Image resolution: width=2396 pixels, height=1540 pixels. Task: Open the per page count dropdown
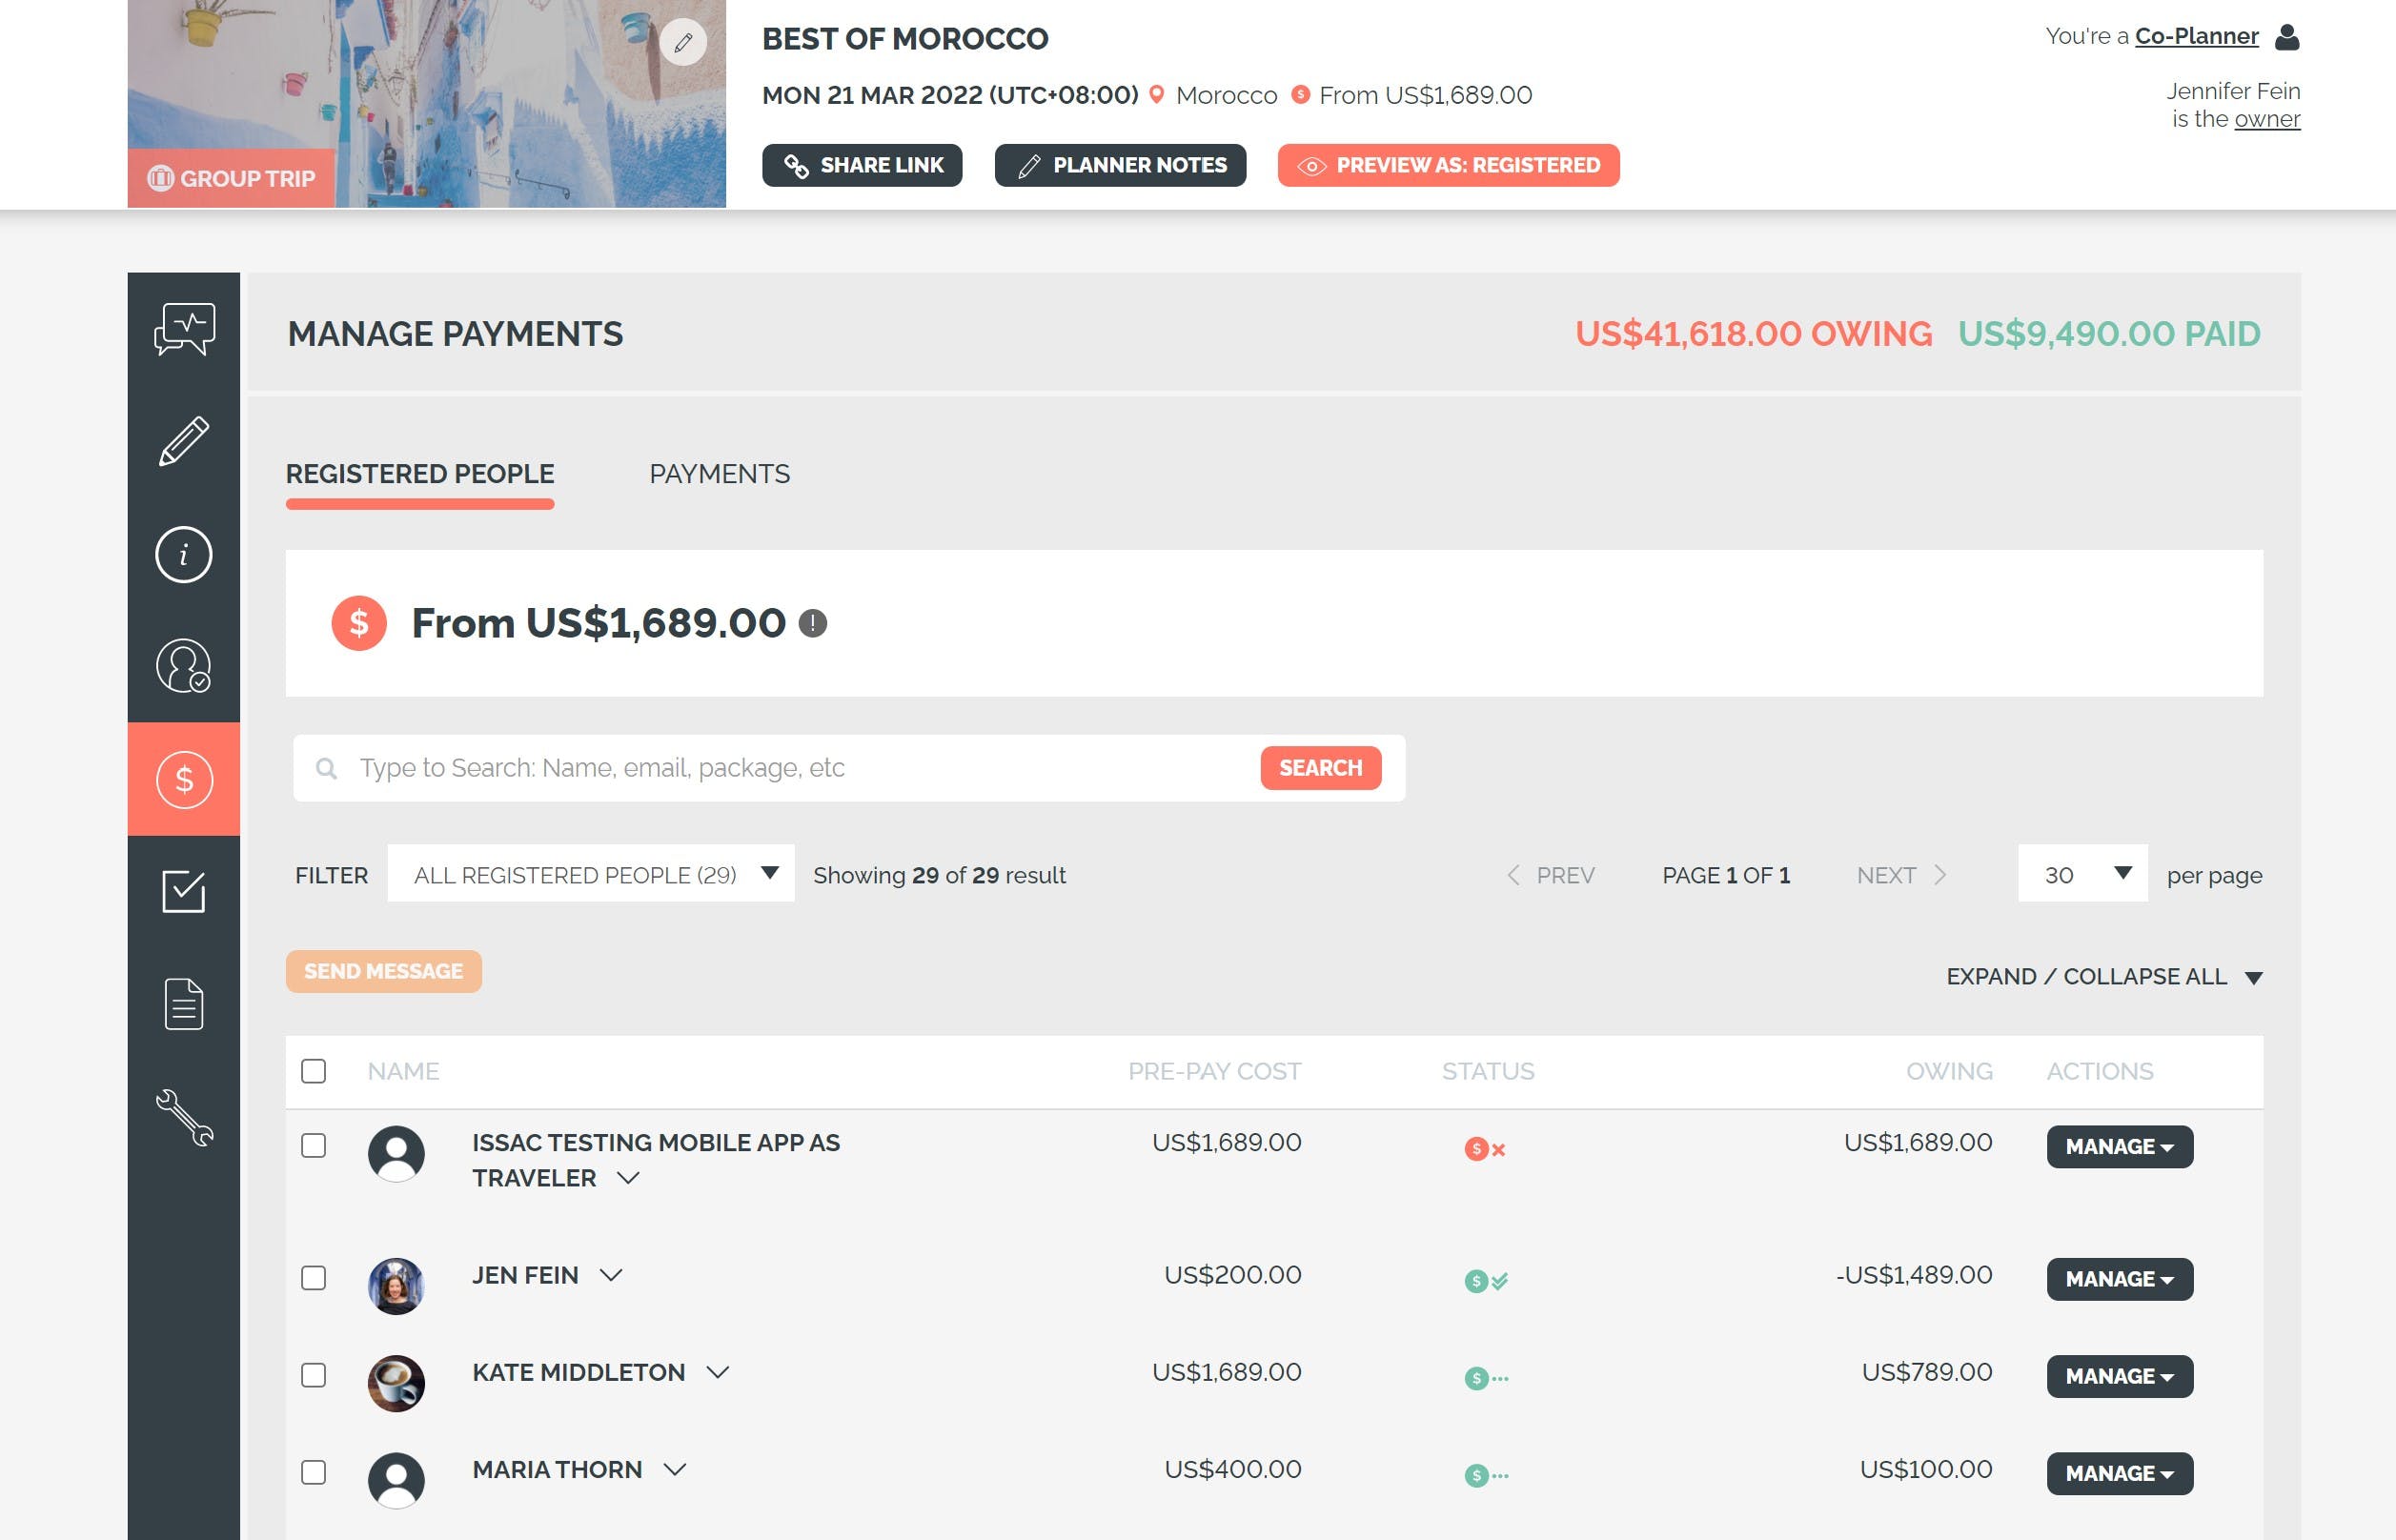pos(2082,874)
